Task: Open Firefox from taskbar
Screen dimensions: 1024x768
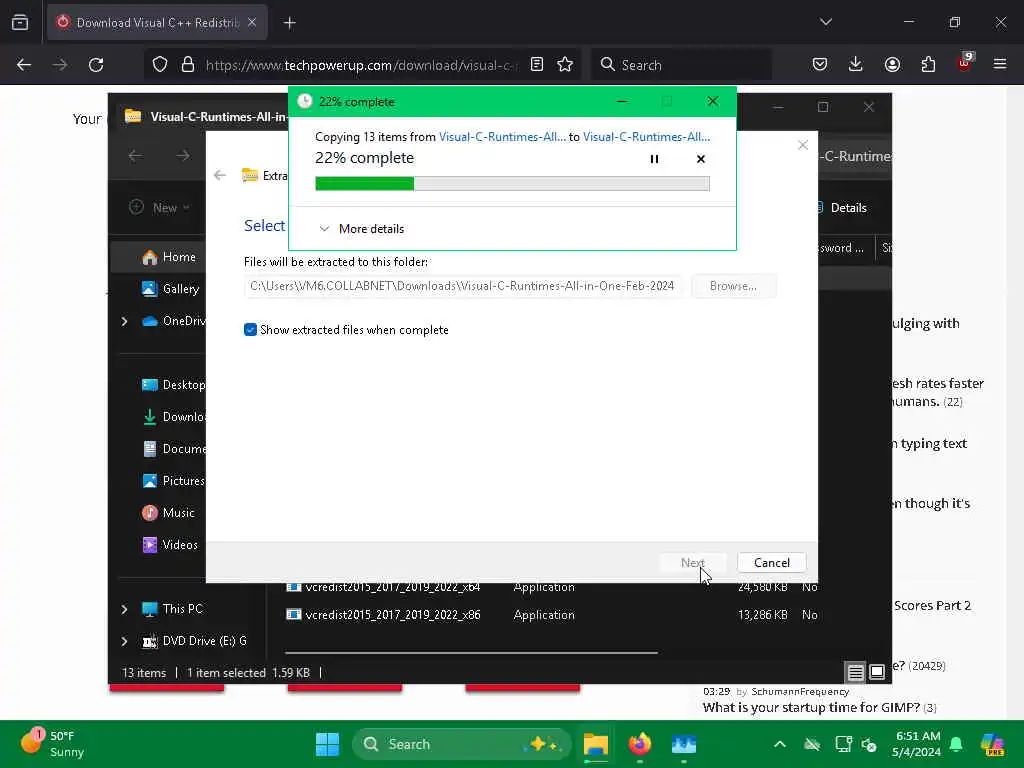Action: (640, 744)
